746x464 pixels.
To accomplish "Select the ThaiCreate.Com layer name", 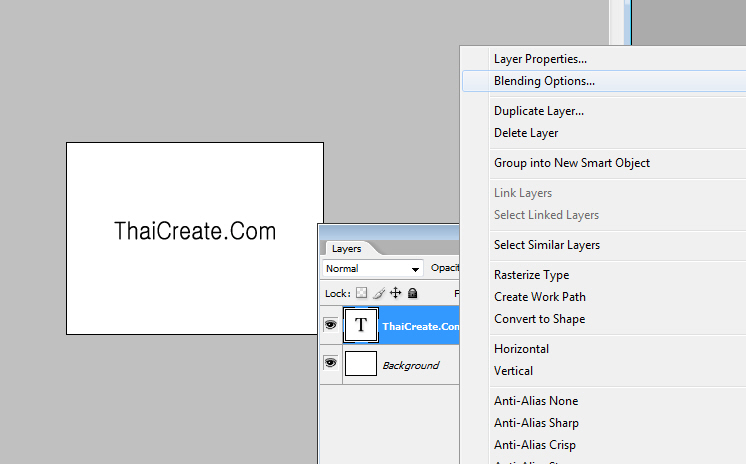I will coord(421,326).
